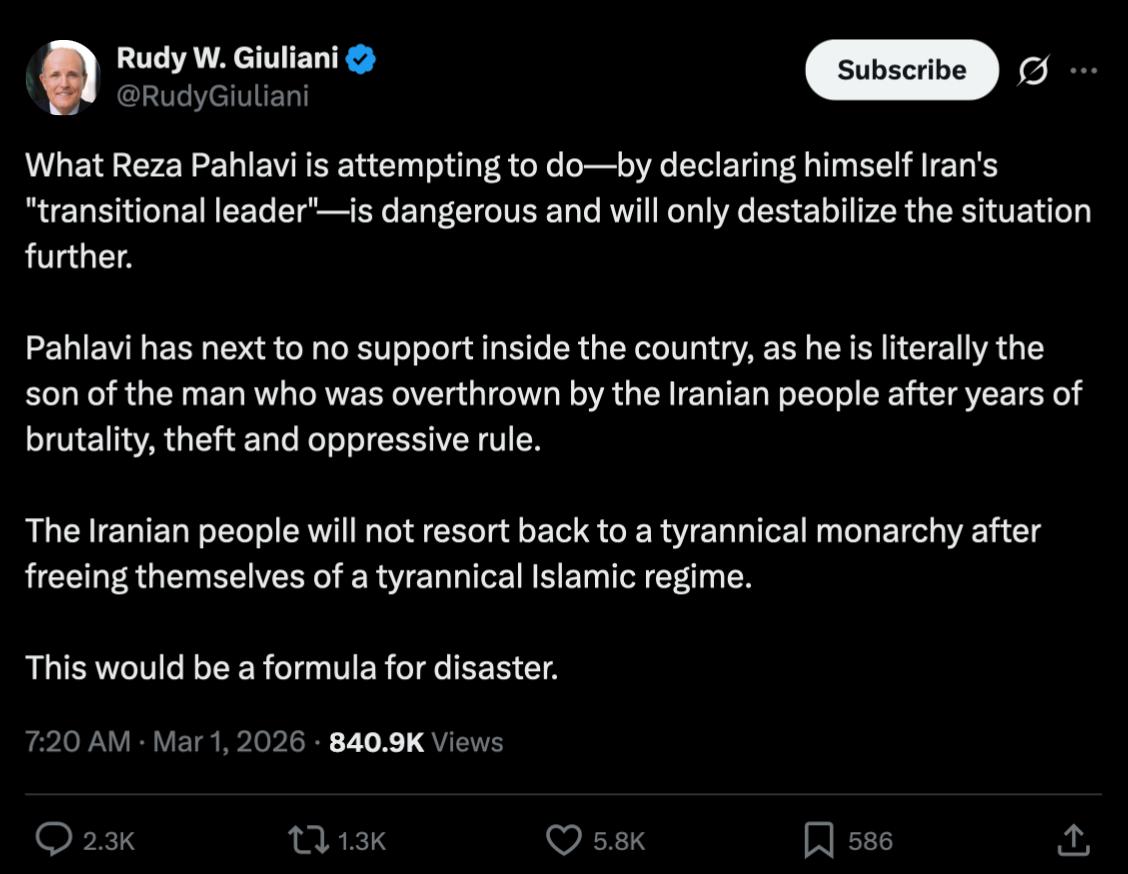Viewport: 1128px width, 874px height.
Task: Click the "formula for disaster" sentence
Action: [291, 668]
